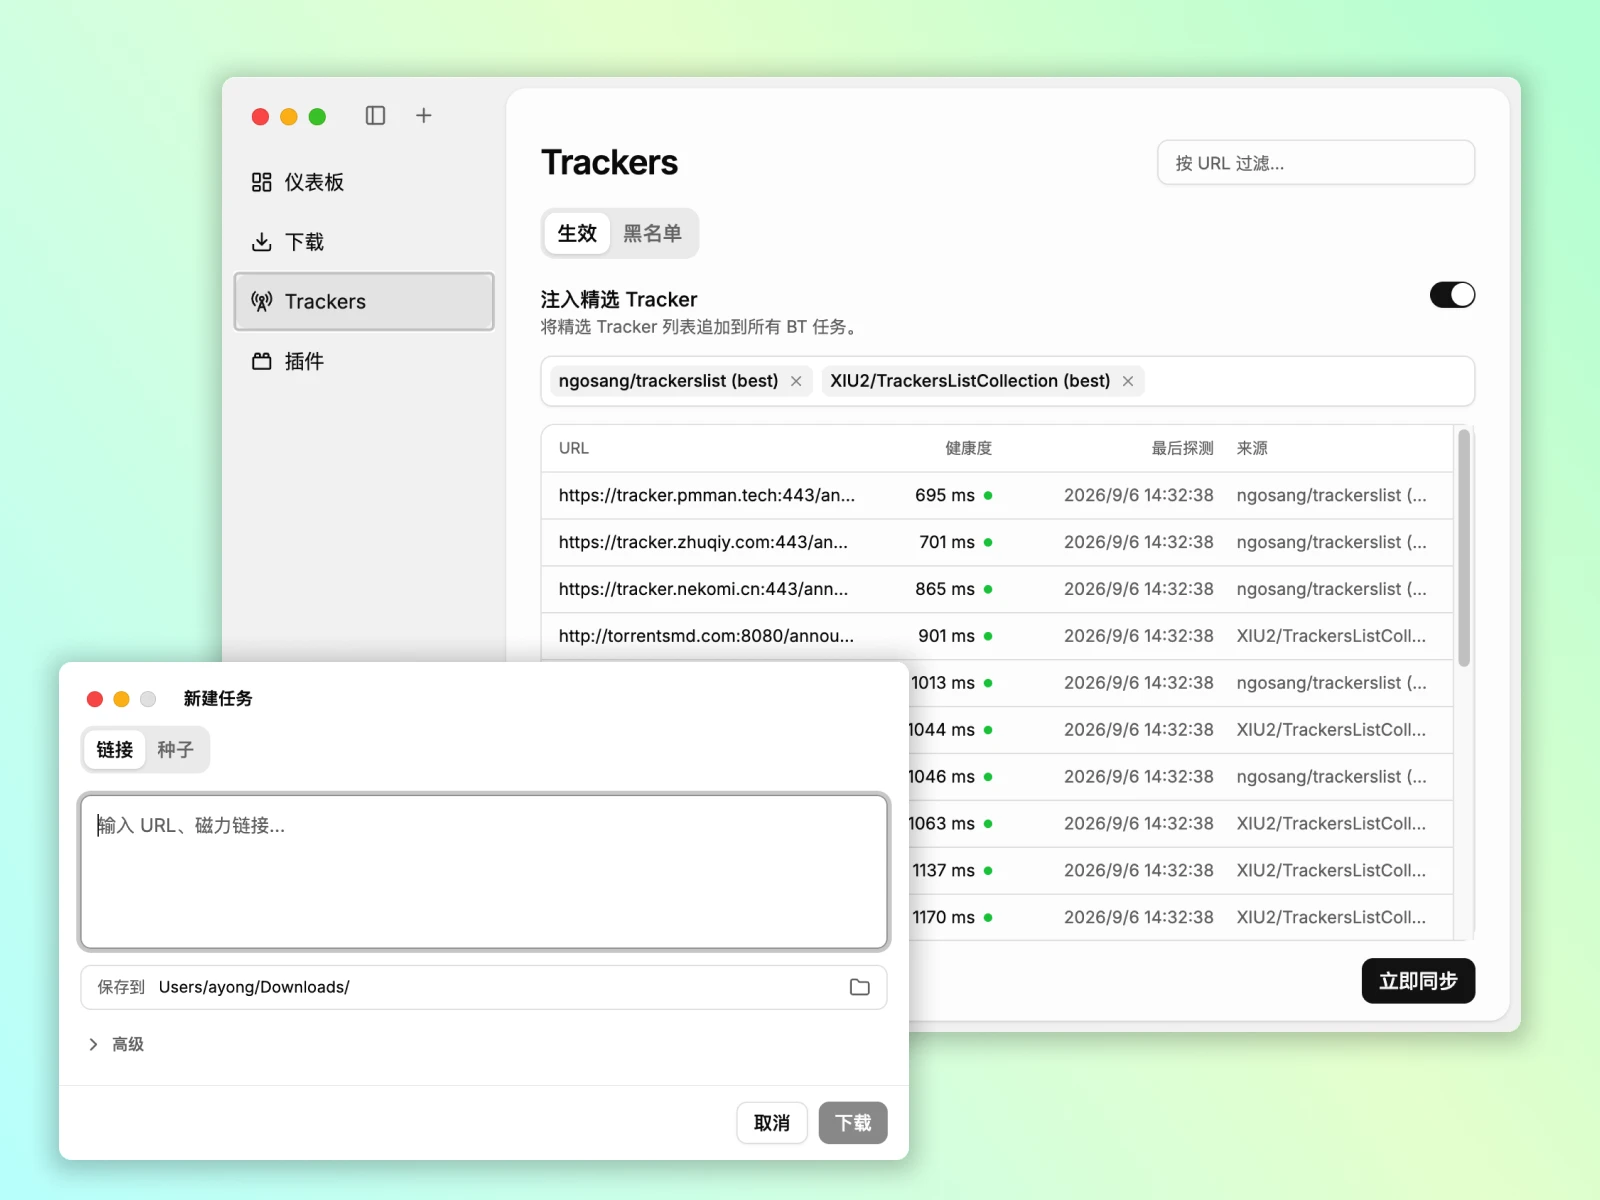Click the 1137 ms health value
The image size is (1600, 1200).
coord(943,870)
